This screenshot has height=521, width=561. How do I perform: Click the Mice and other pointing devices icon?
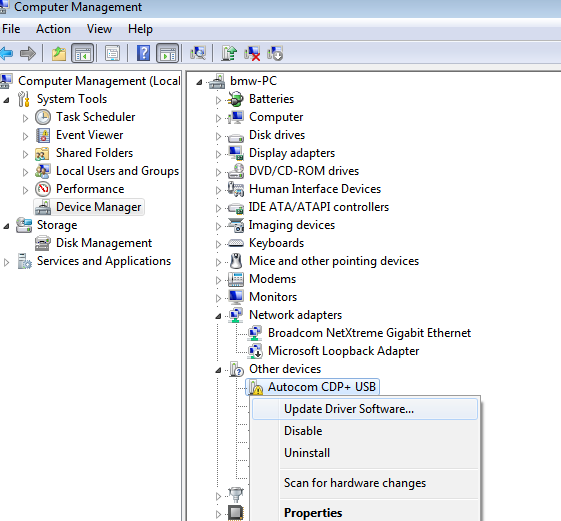coord(236,261)
